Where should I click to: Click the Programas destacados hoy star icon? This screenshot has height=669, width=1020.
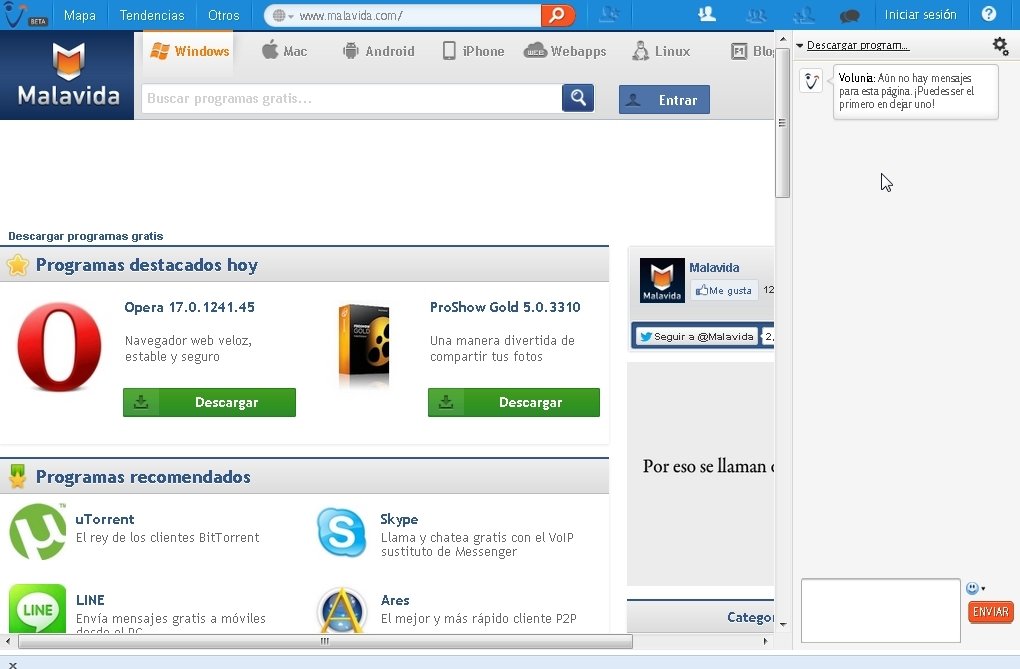[x=18, y=265]
